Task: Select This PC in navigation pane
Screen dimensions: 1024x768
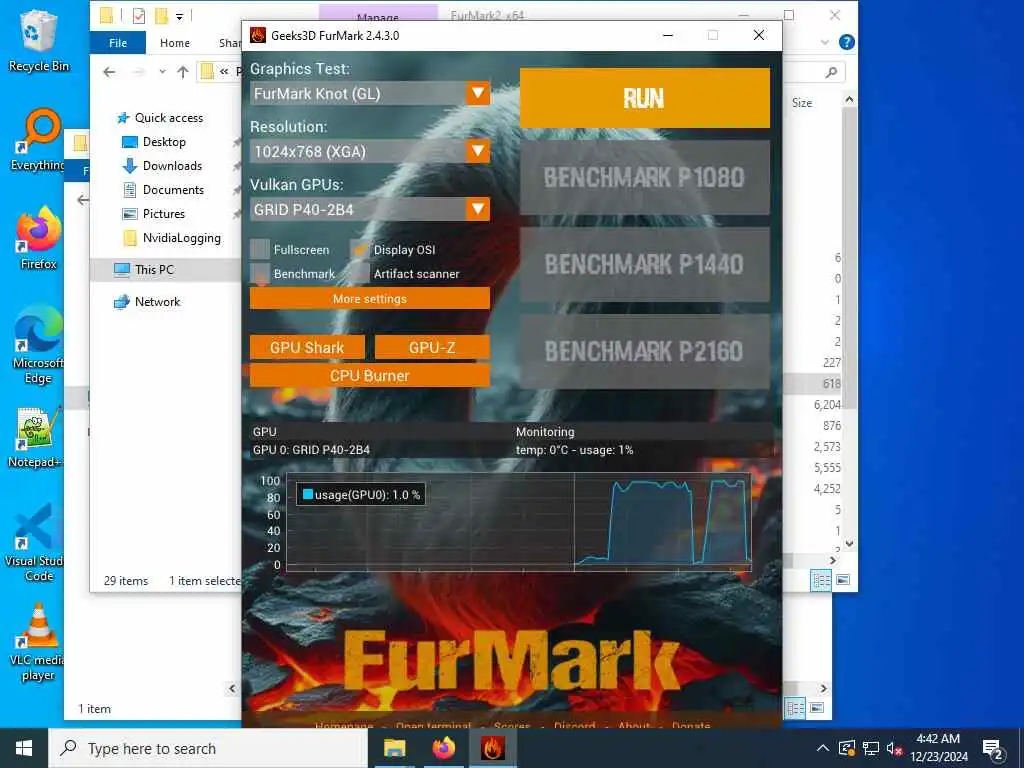Action: (x=154, y=269)
